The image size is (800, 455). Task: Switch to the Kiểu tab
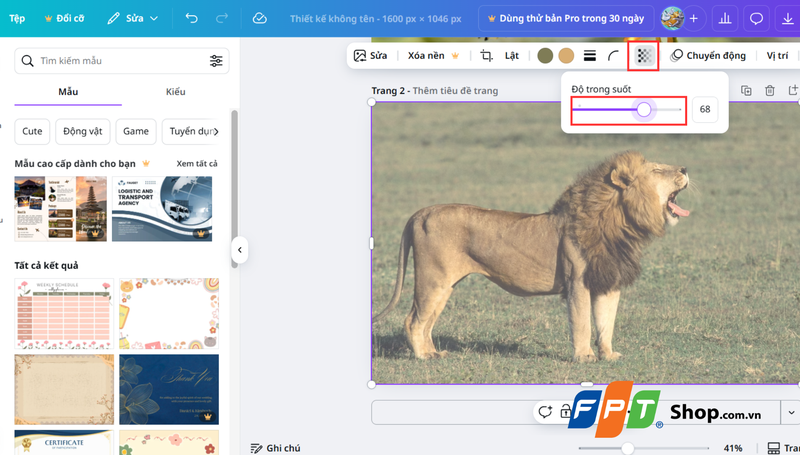[176, 92]
